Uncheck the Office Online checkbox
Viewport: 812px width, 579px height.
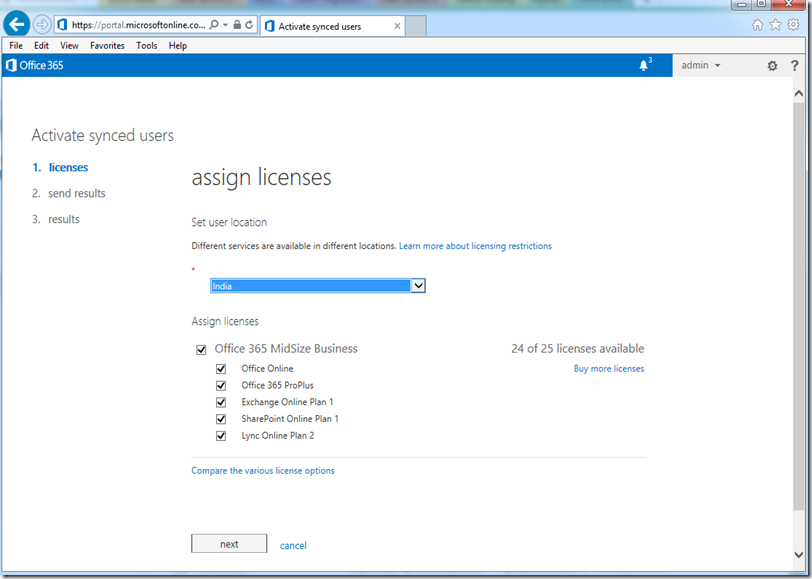coord(221,369)
